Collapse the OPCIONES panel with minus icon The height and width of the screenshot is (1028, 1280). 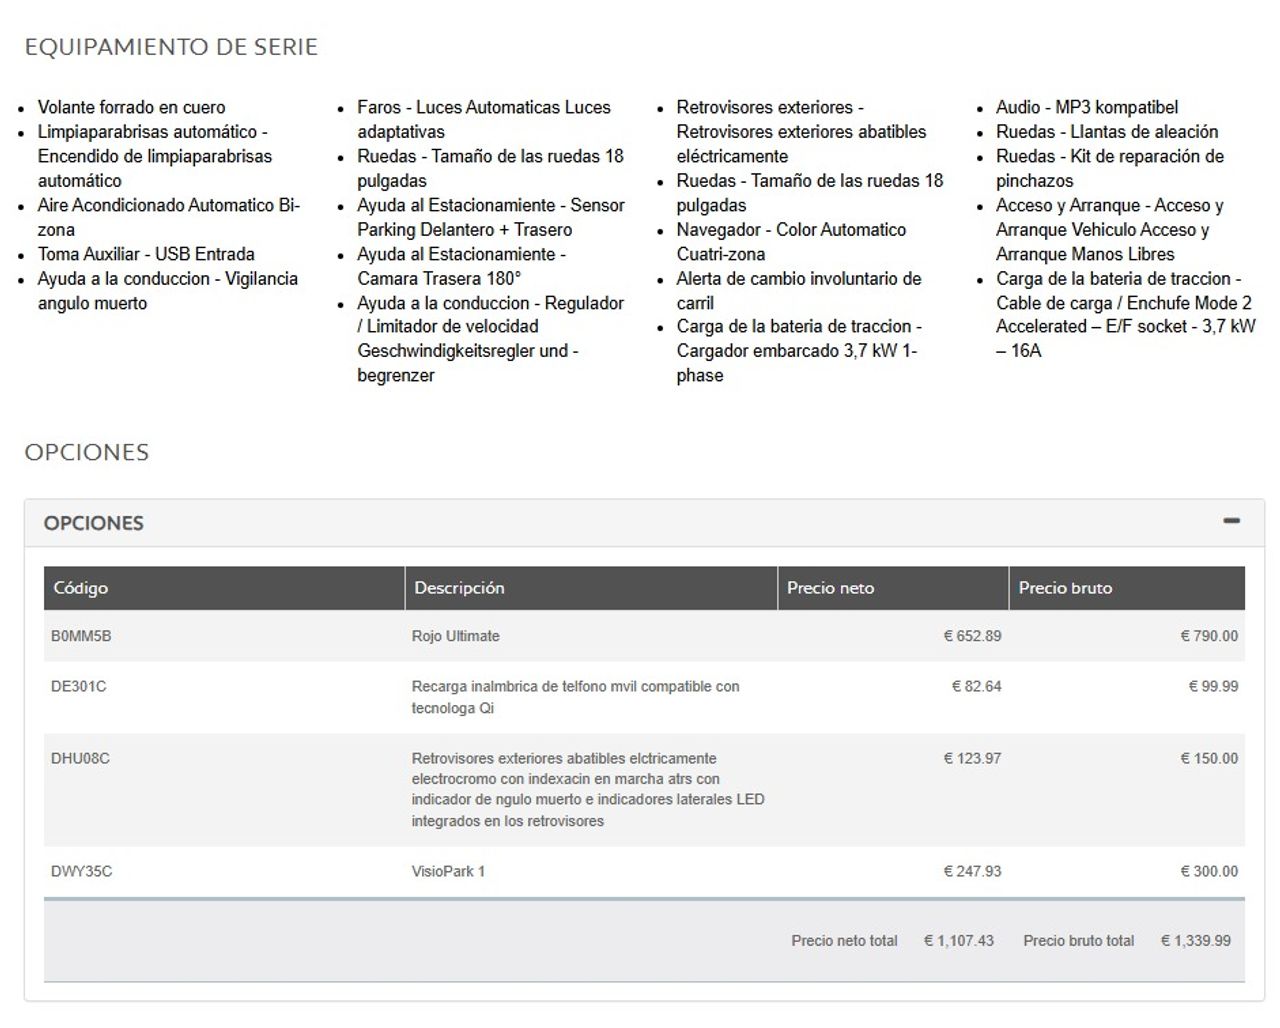pos(1231,521)
